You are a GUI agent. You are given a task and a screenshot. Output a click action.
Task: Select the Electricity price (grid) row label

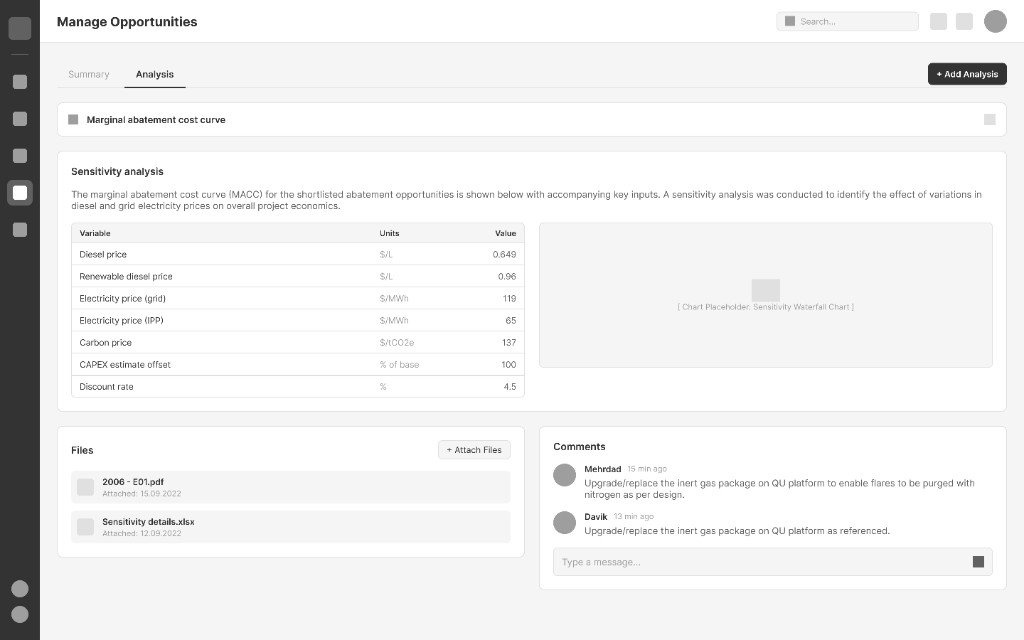[x=123, y=298]
